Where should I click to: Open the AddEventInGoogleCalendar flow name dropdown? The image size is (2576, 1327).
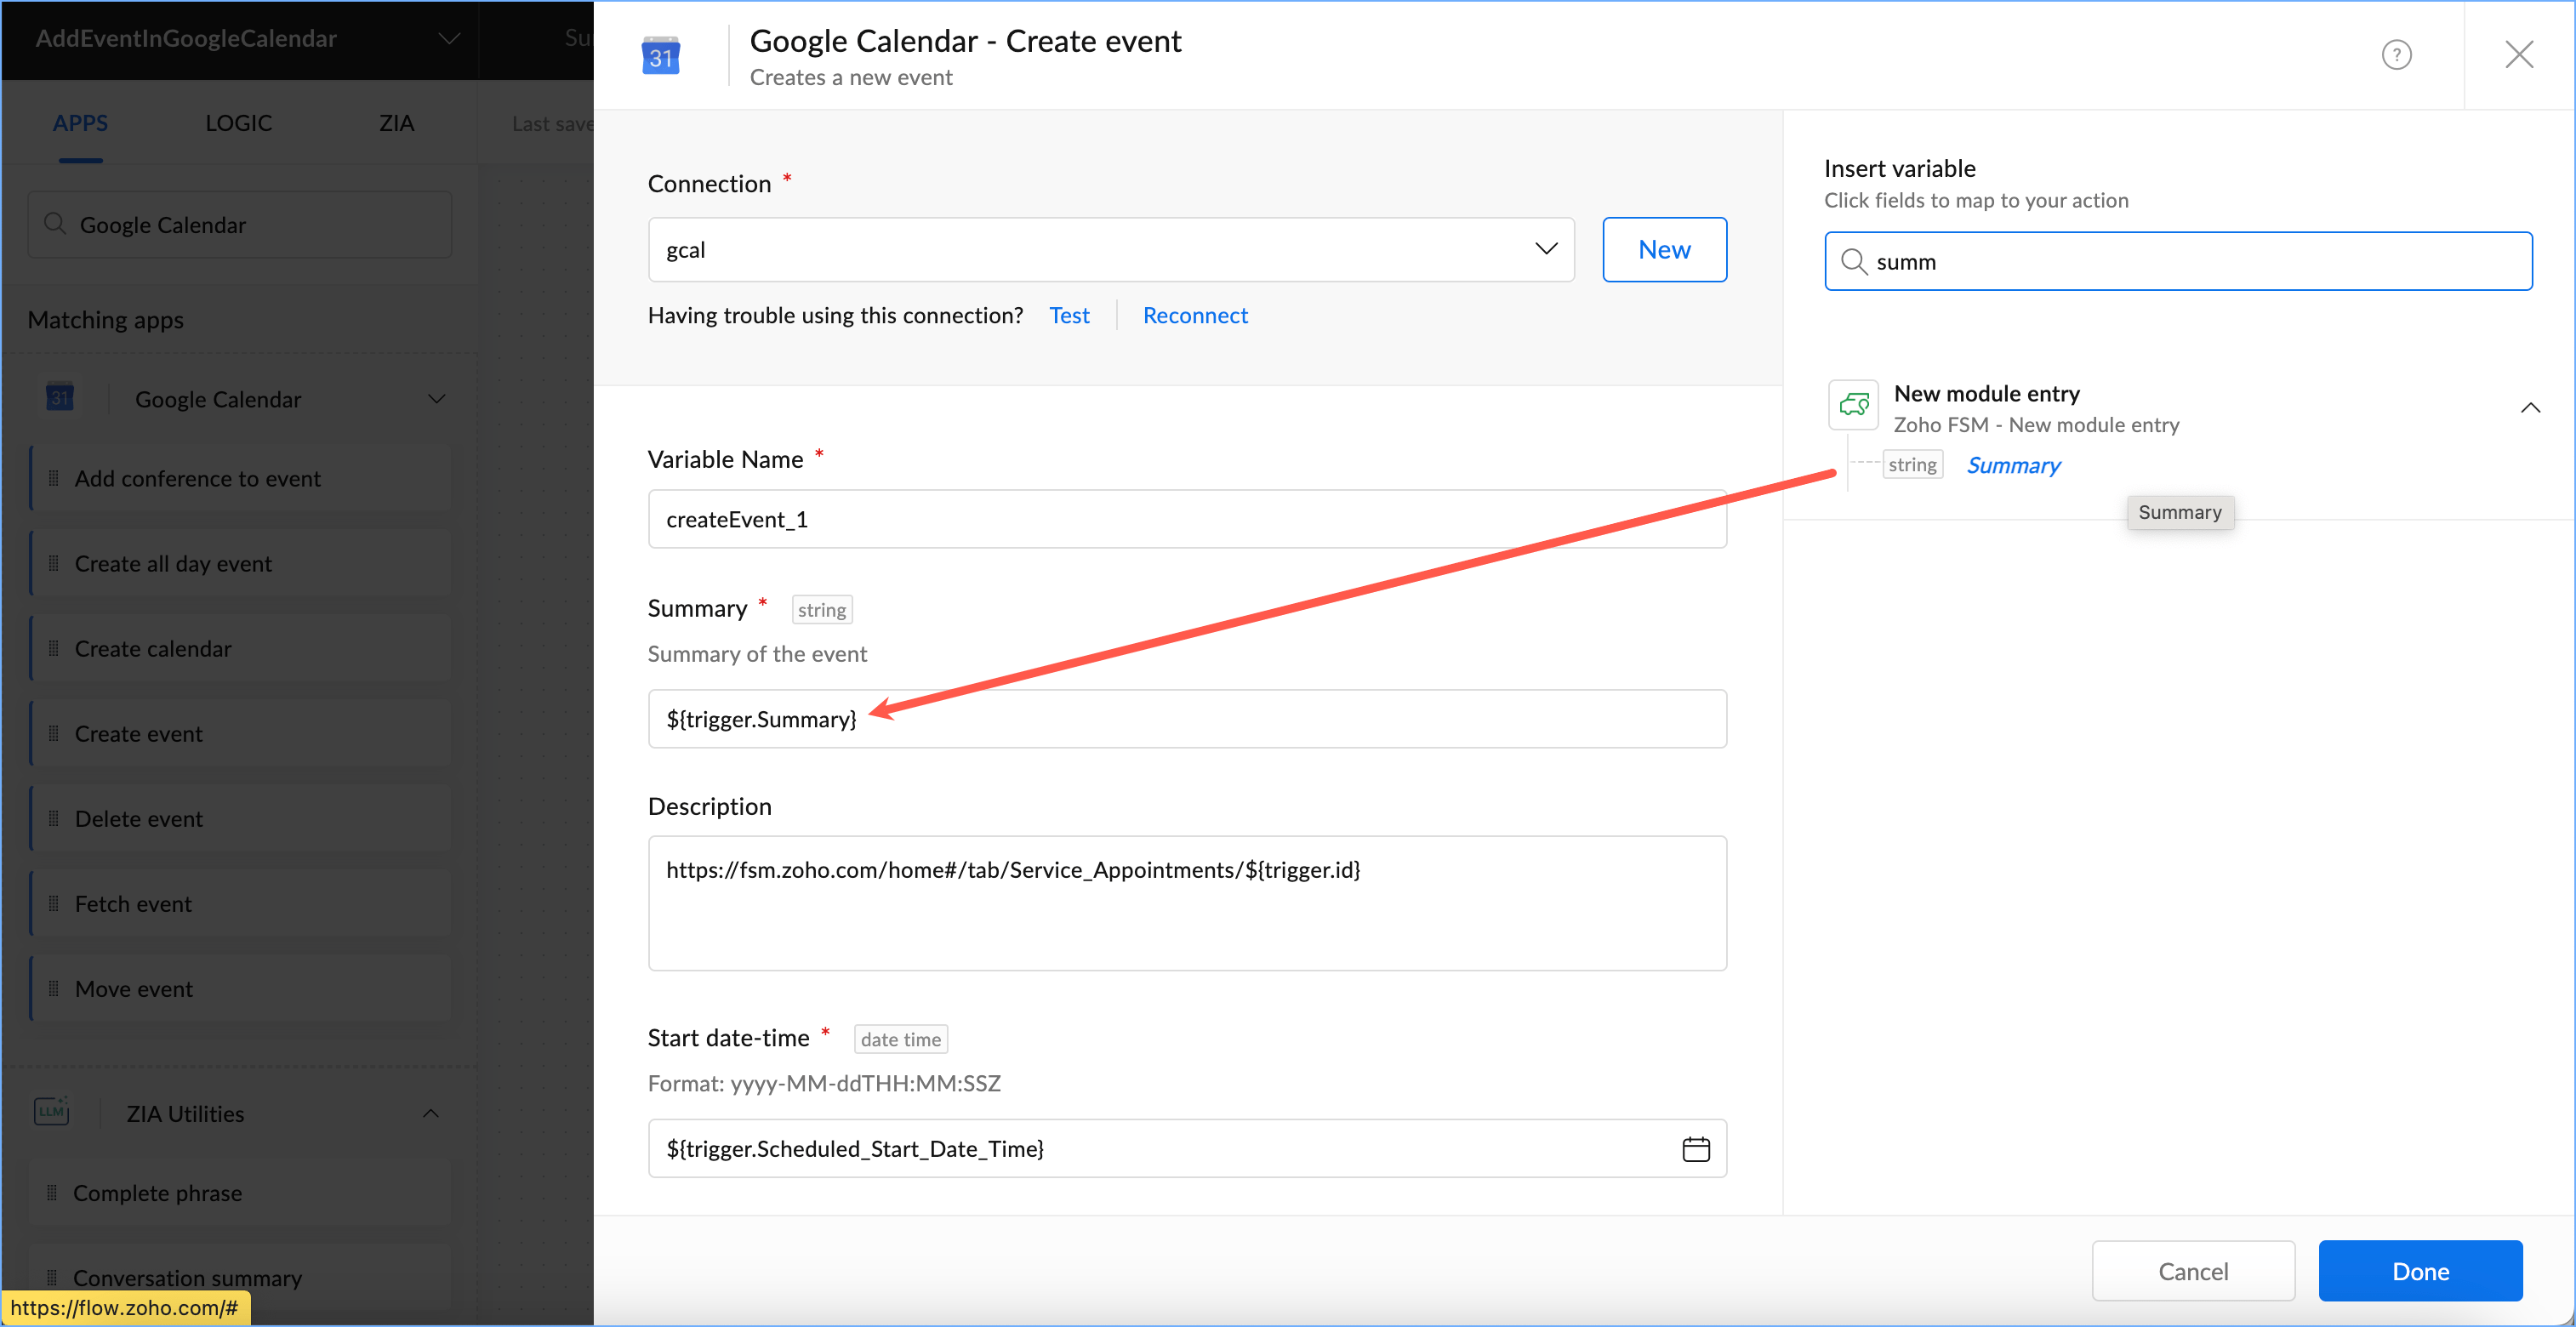449,39
